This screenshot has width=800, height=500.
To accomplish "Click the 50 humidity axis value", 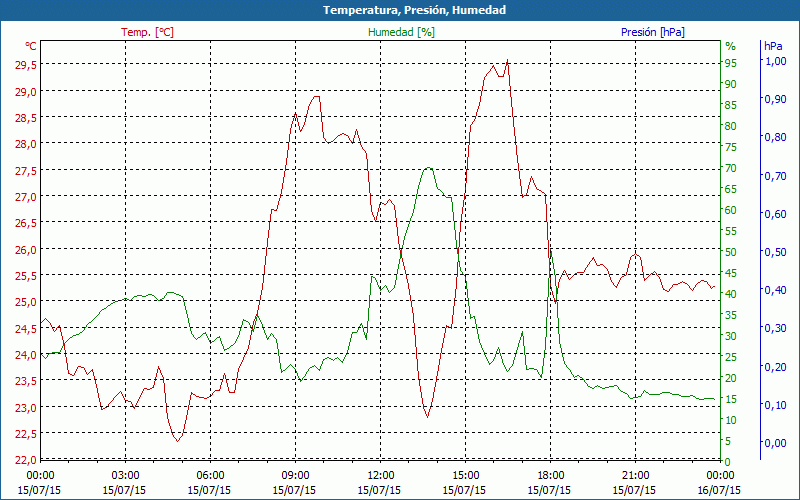I will tap(731, 252).
